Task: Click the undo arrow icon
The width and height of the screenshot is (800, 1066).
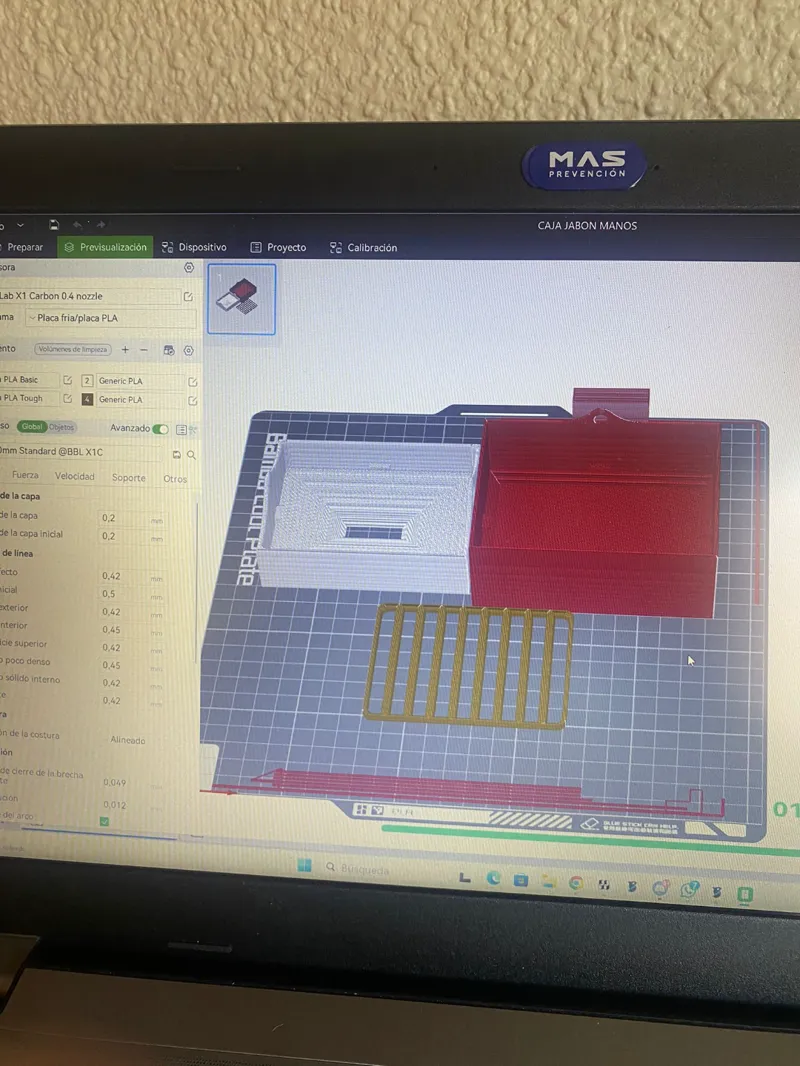Action: click(77, 225)
